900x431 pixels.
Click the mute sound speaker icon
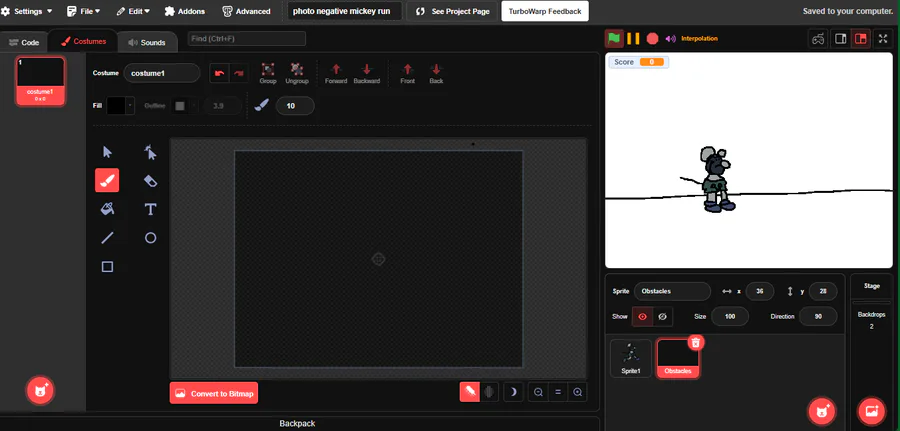pos(670,38)
